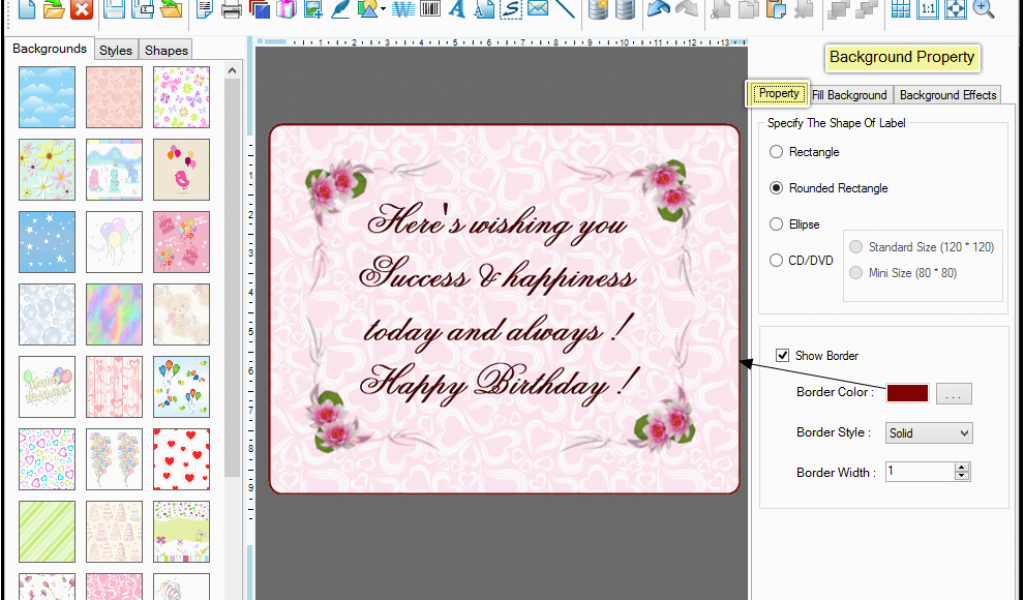The image size is (1024, 600).
Task: Decrease Border Width with down arrow
Action: 961,476
